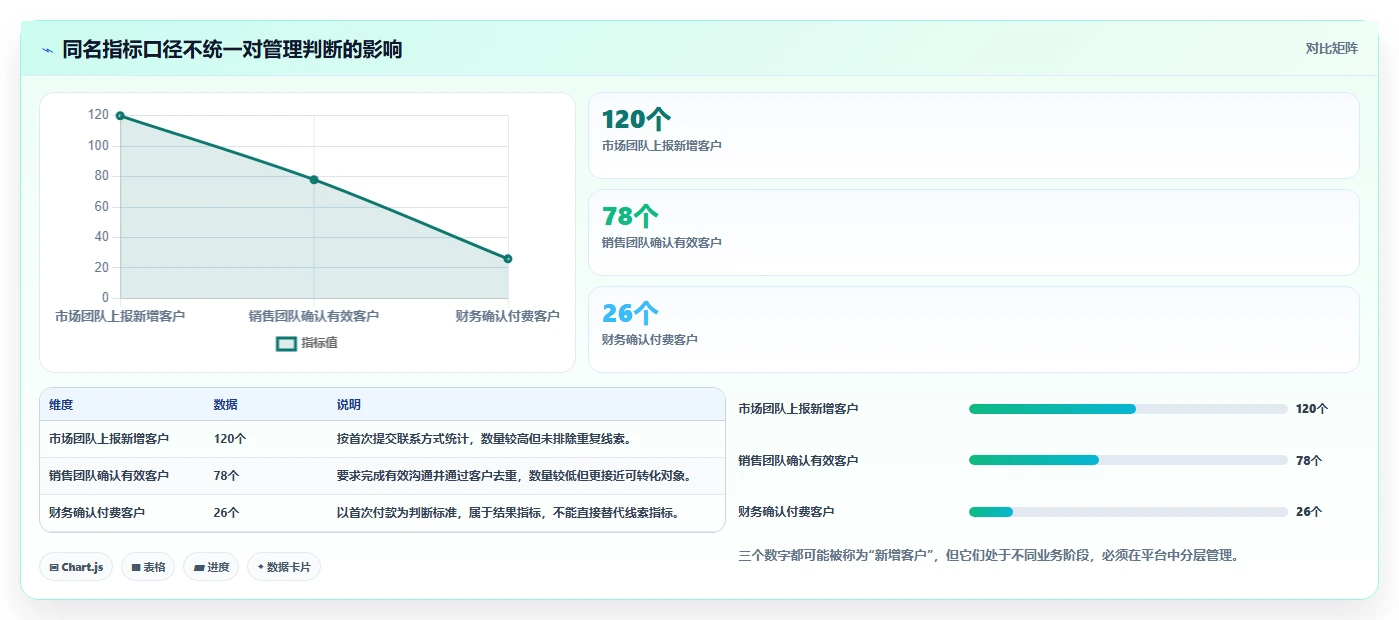Click the 财务确认付费客户 progress bar
Viewport: 1399px width, 620px height.
pyautogui.click(x=1128, y=512)
